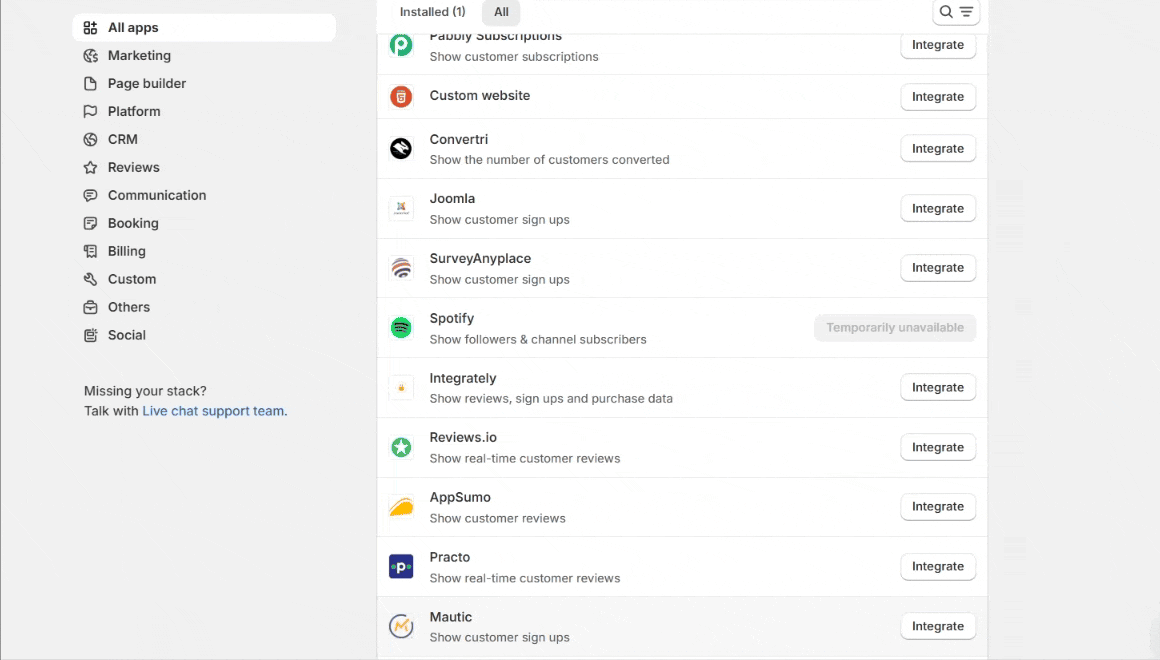
Task: Click the AppSumo logo icon
Action: click(x=401, y=507)
